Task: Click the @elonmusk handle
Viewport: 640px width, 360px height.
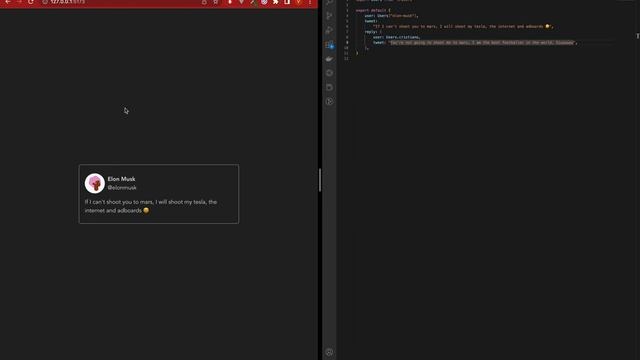Action: (122, 188)
